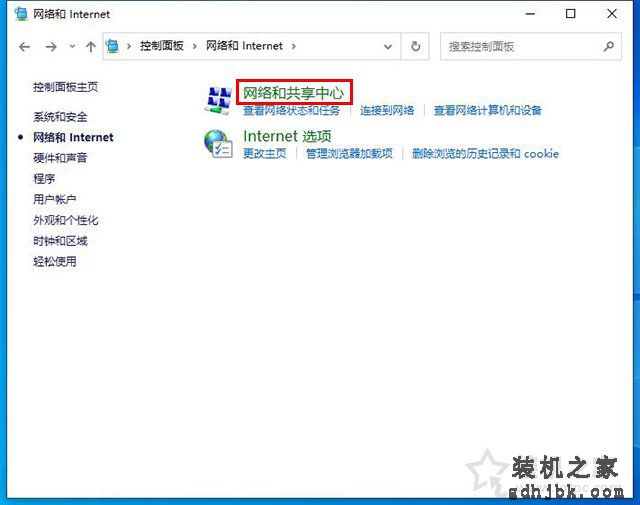
Task: Open the recent locations dropdown arrow
Action: (72, 47)
